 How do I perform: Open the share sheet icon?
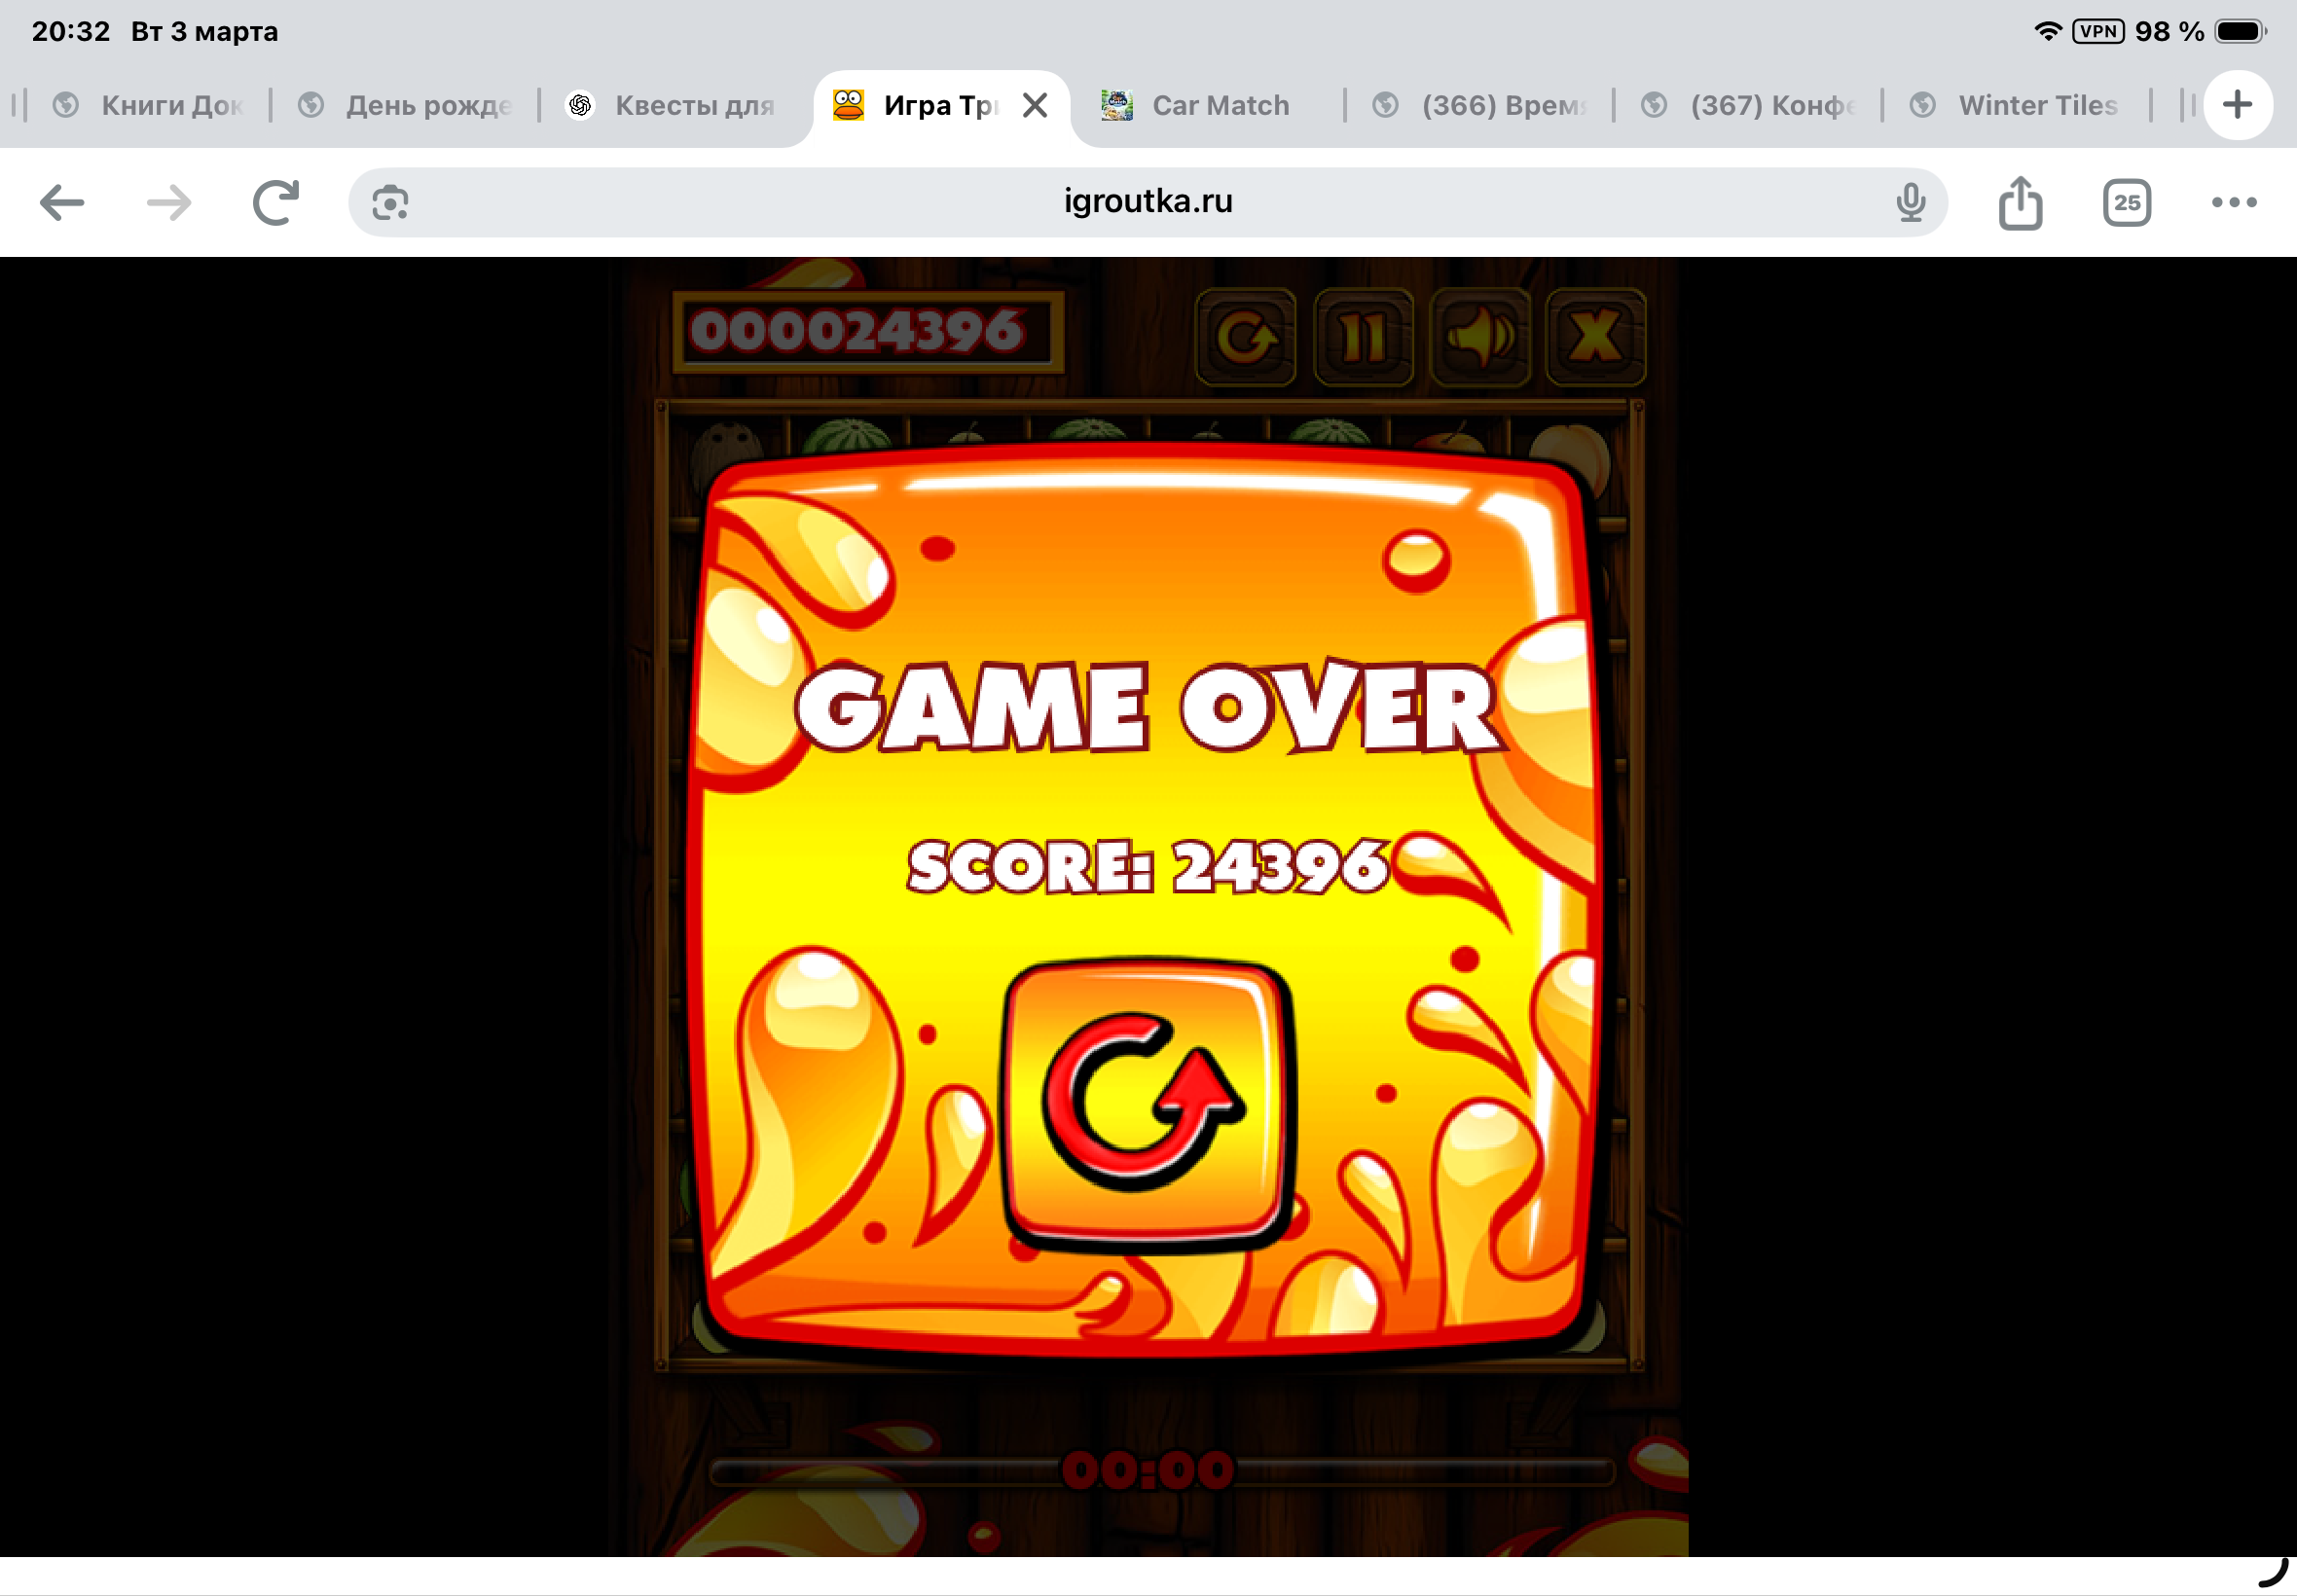[x=2020, y=203]
